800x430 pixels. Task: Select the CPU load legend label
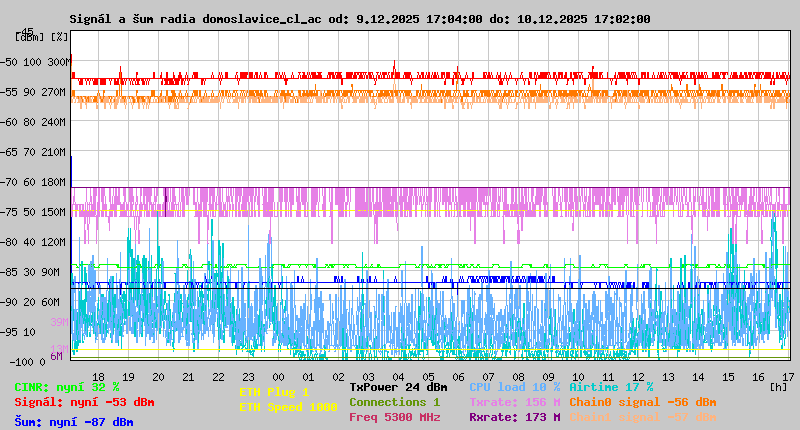[x=514, y=387]
